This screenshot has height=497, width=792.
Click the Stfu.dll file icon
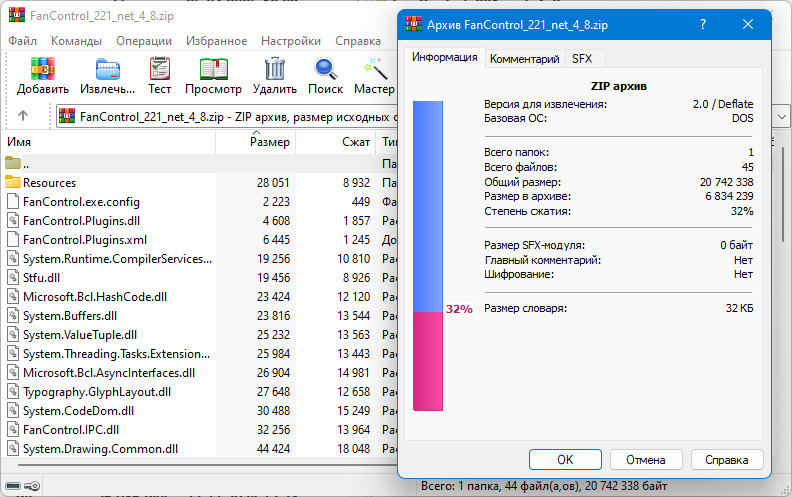point(13,277)
